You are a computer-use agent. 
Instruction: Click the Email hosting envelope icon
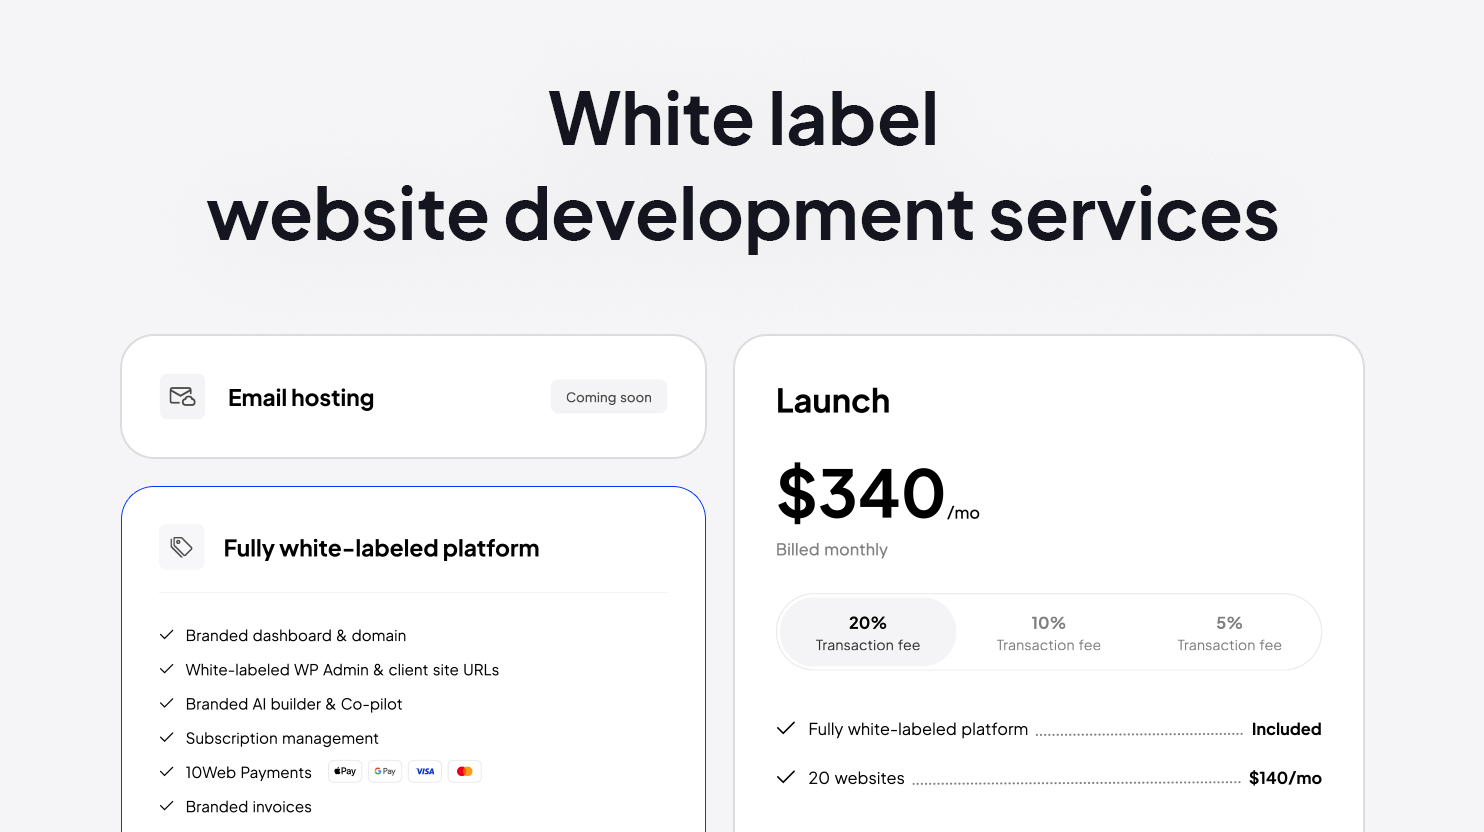pyautogui.click(x=182, y=396)
